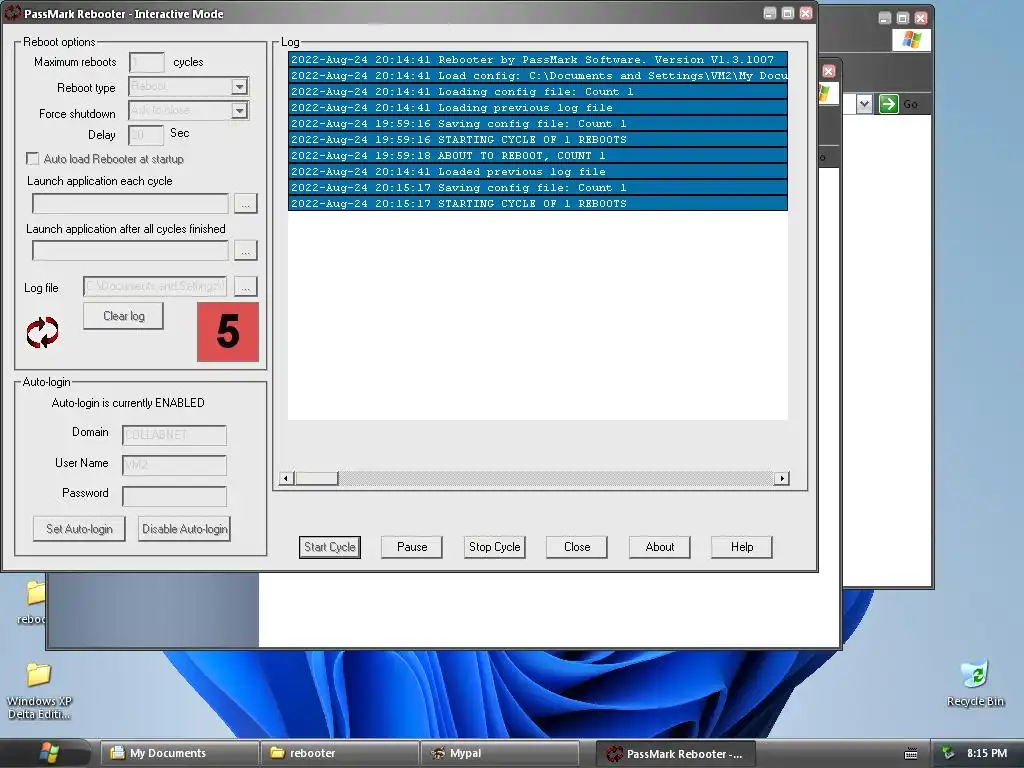Browse for application launched each cycle
Viewport: 1024px width, 768px height.
click(x=246, y=204)
